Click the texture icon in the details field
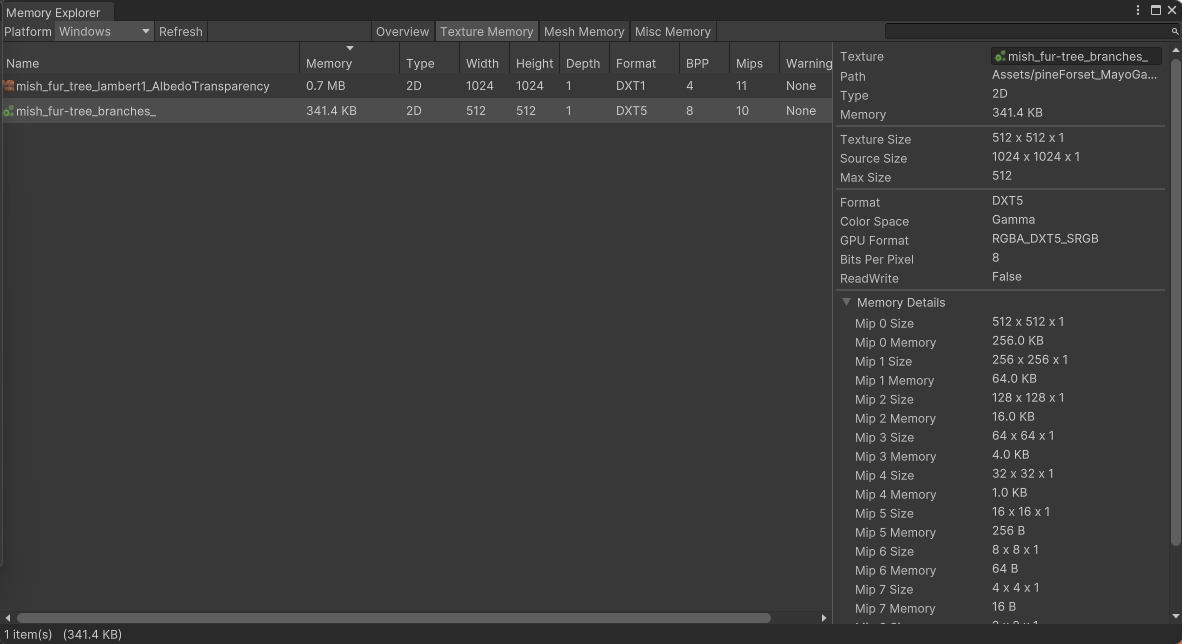Viewport: 1182px width, 644px height. pyautogui.click(x=1000, y=57)
